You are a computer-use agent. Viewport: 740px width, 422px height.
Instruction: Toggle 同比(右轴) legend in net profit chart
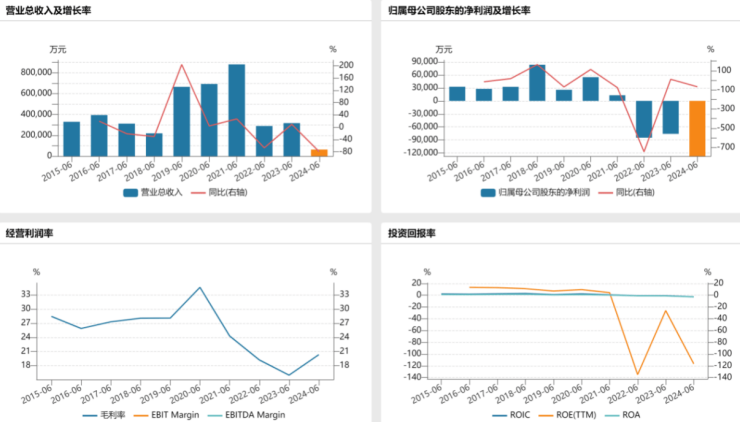626,193
